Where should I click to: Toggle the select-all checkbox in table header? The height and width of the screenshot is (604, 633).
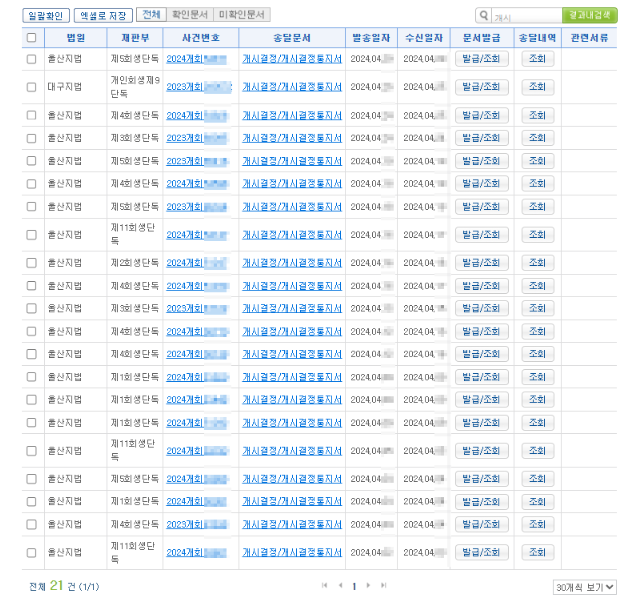click(x=31, y=37)
